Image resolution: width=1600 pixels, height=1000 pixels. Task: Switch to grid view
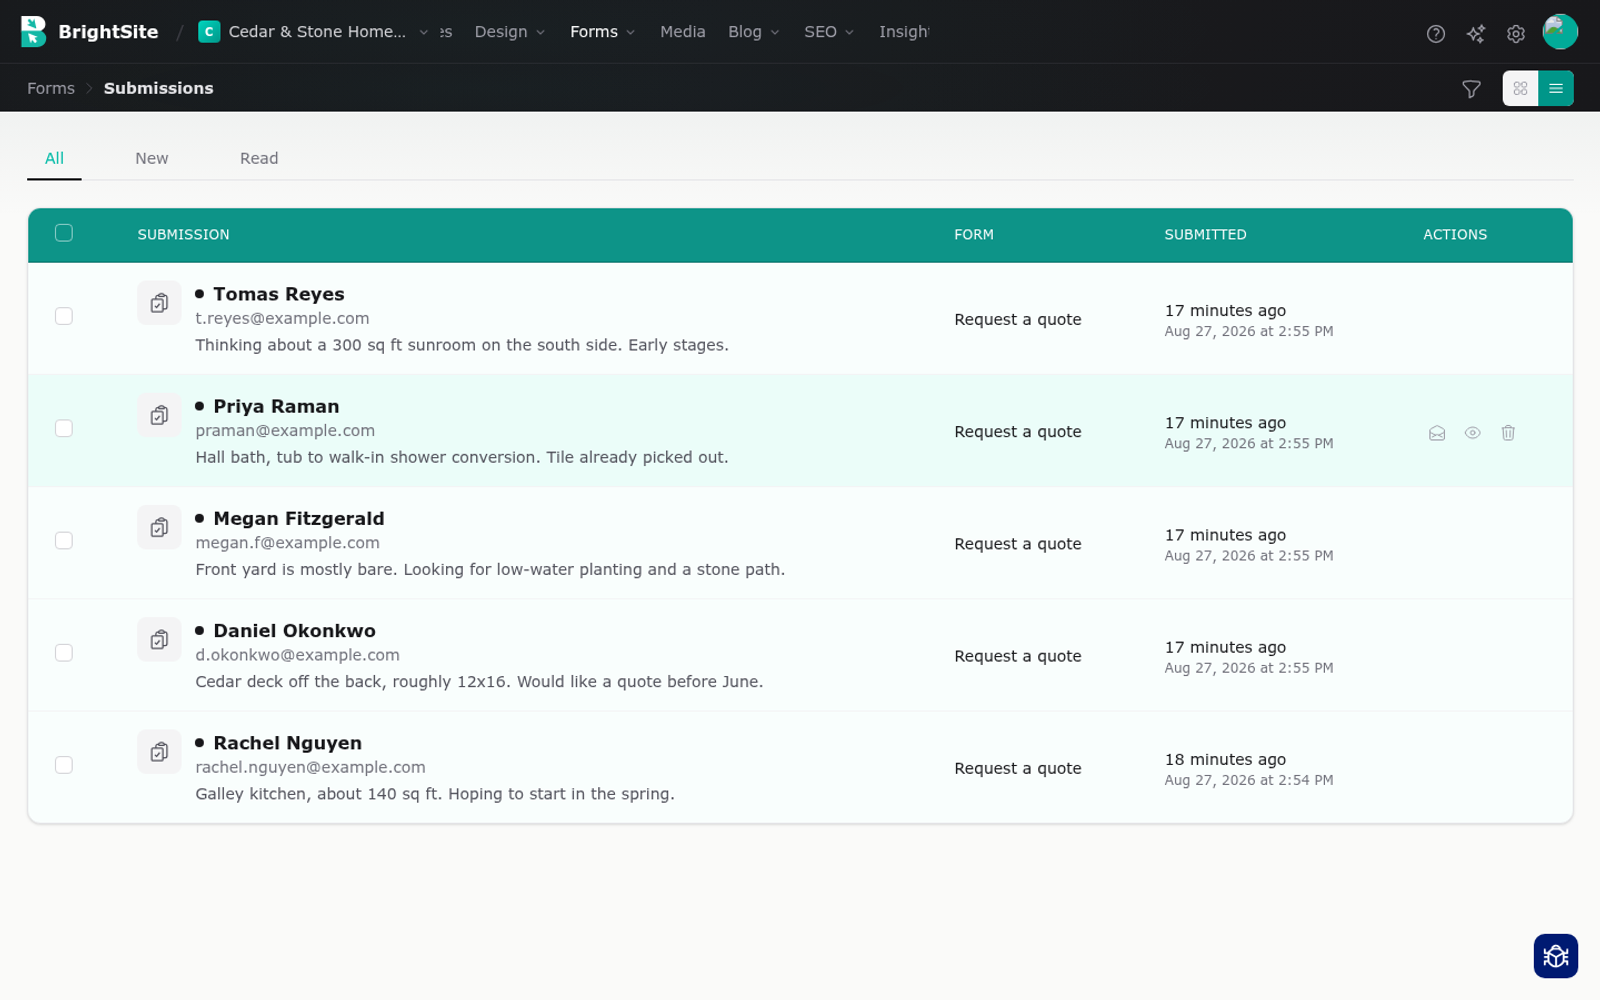point(1520,88)
